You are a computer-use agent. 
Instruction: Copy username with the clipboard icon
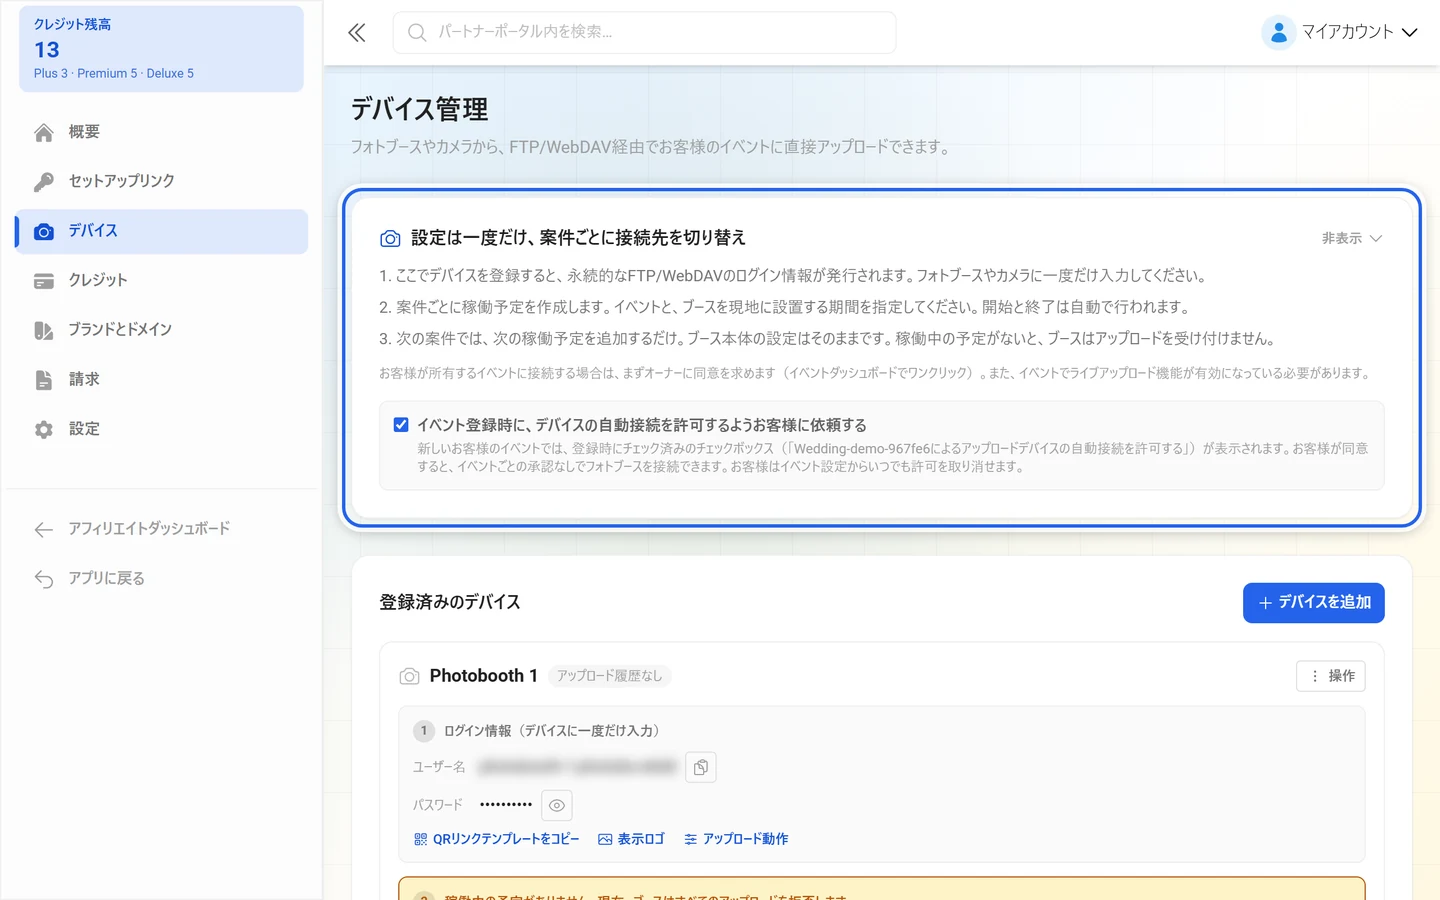pos(701,767)
